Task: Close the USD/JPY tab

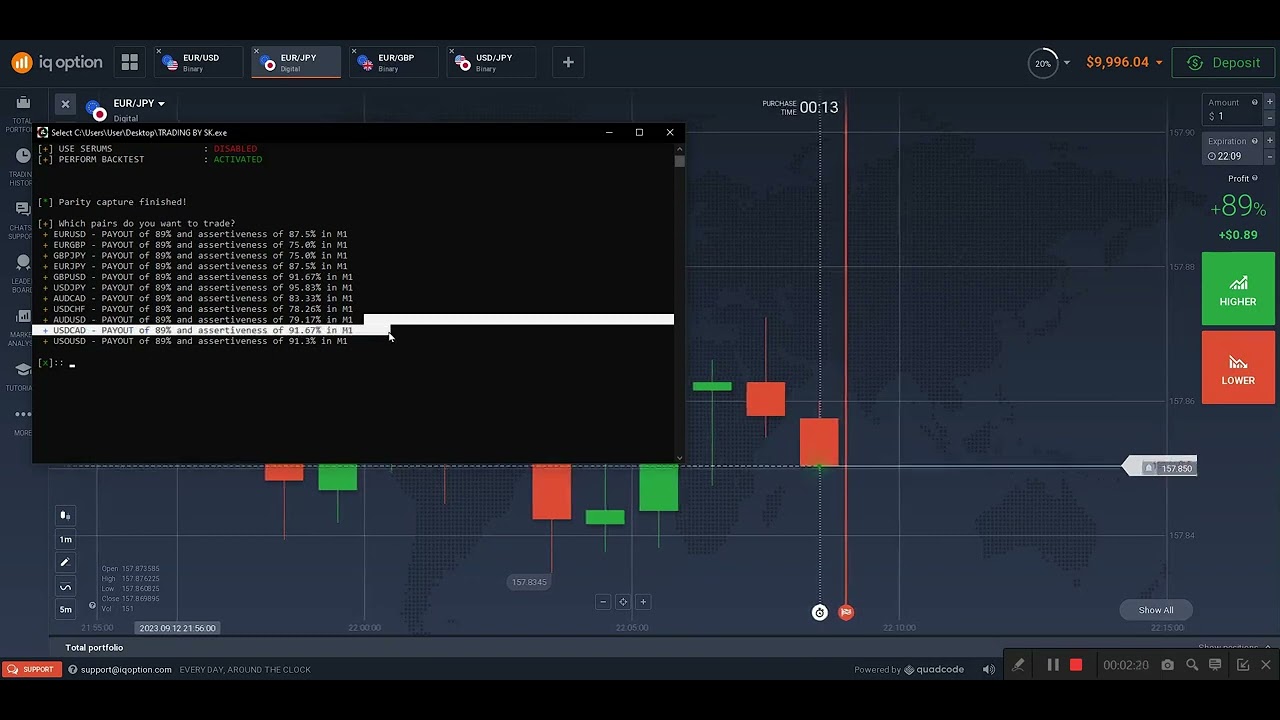Action: click(452, 51)
